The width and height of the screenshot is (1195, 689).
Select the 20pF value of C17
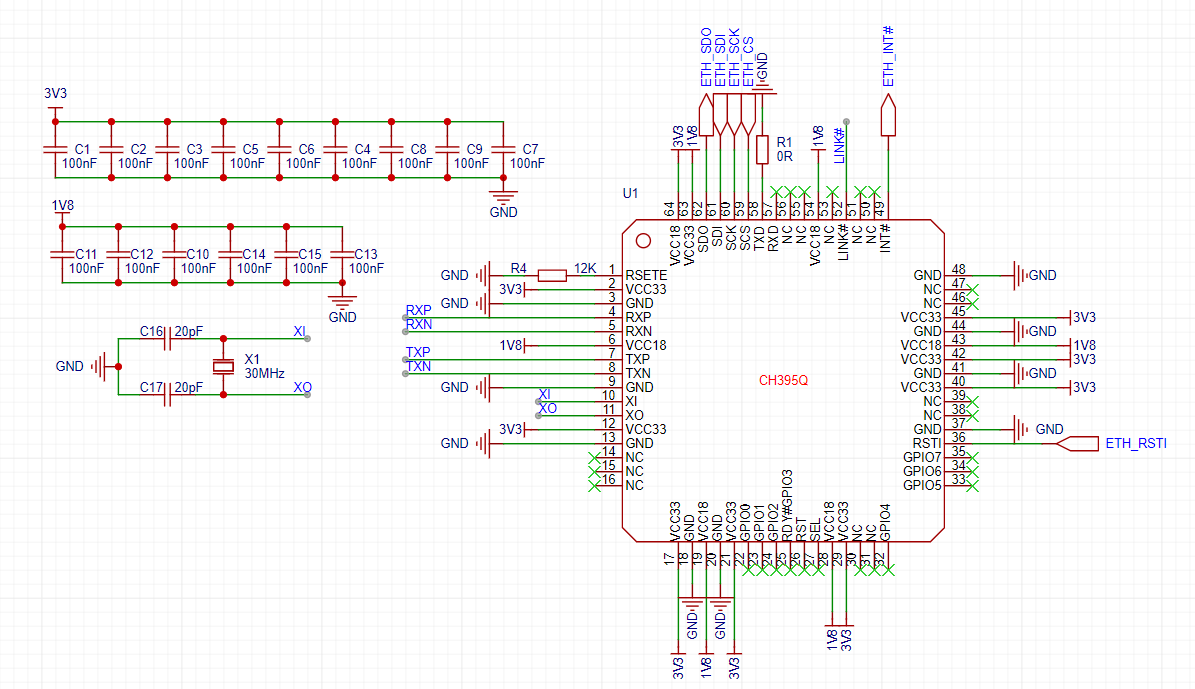(x=188, y=387)
